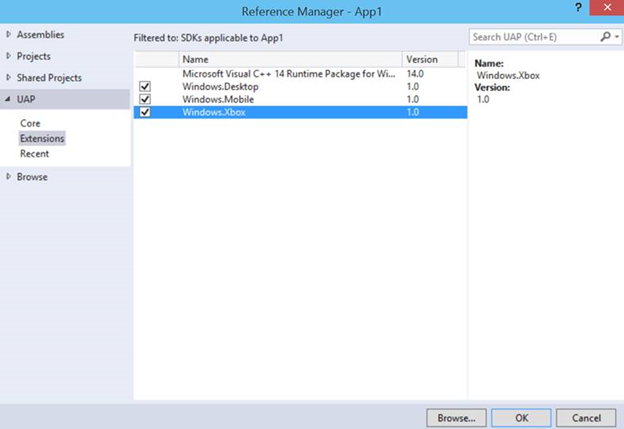Expand the Projects tree arrow
The image size is (624, 429).
click(8, 56)
